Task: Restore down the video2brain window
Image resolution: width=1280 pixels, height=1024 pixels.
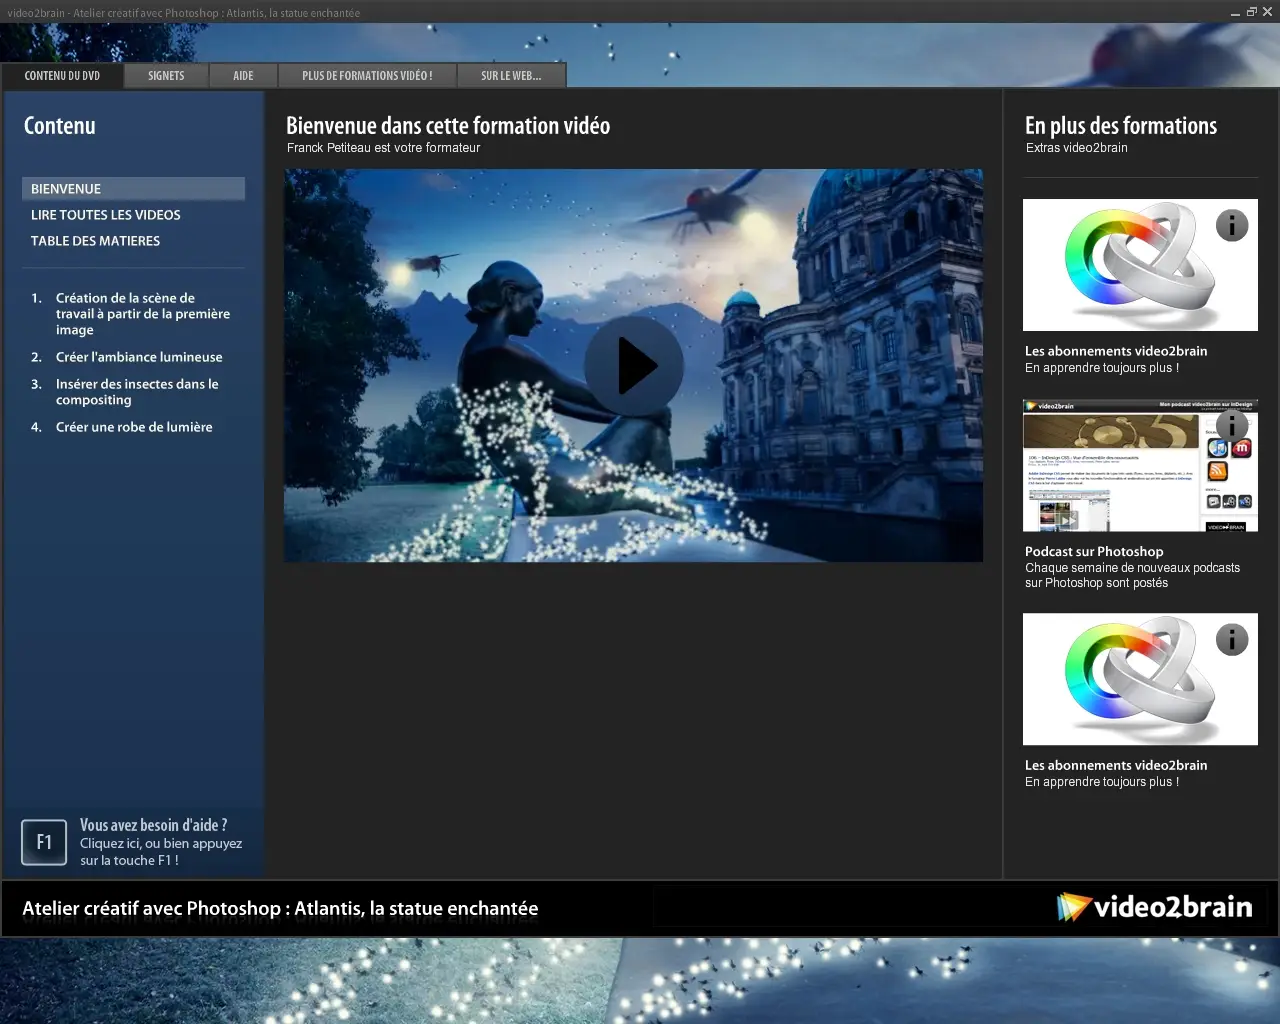Action: pyautogui.click(x=1251, y=12)
